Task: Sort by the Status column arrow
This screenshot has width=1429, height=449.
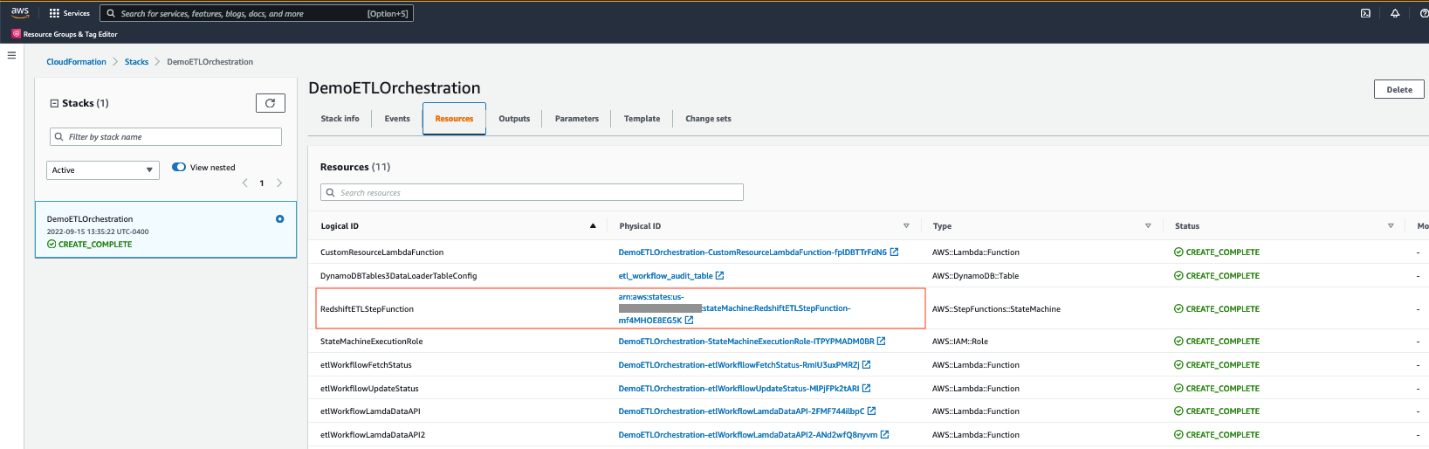Action: (1391, 226)
